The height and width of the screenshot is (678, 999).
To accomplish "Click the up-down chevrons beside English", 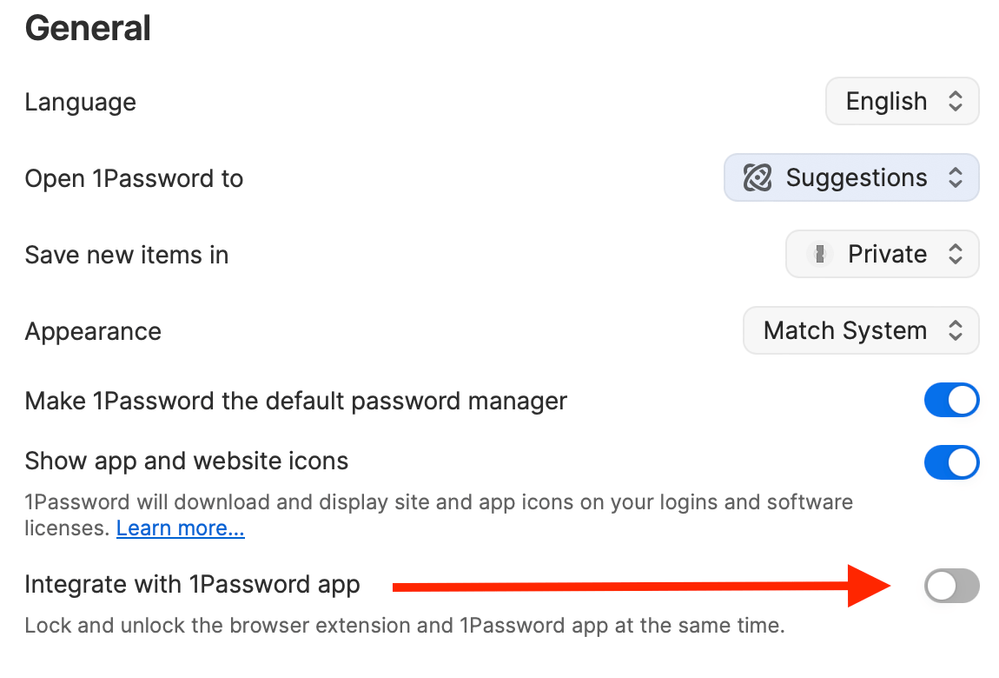I will click(955, 101).
